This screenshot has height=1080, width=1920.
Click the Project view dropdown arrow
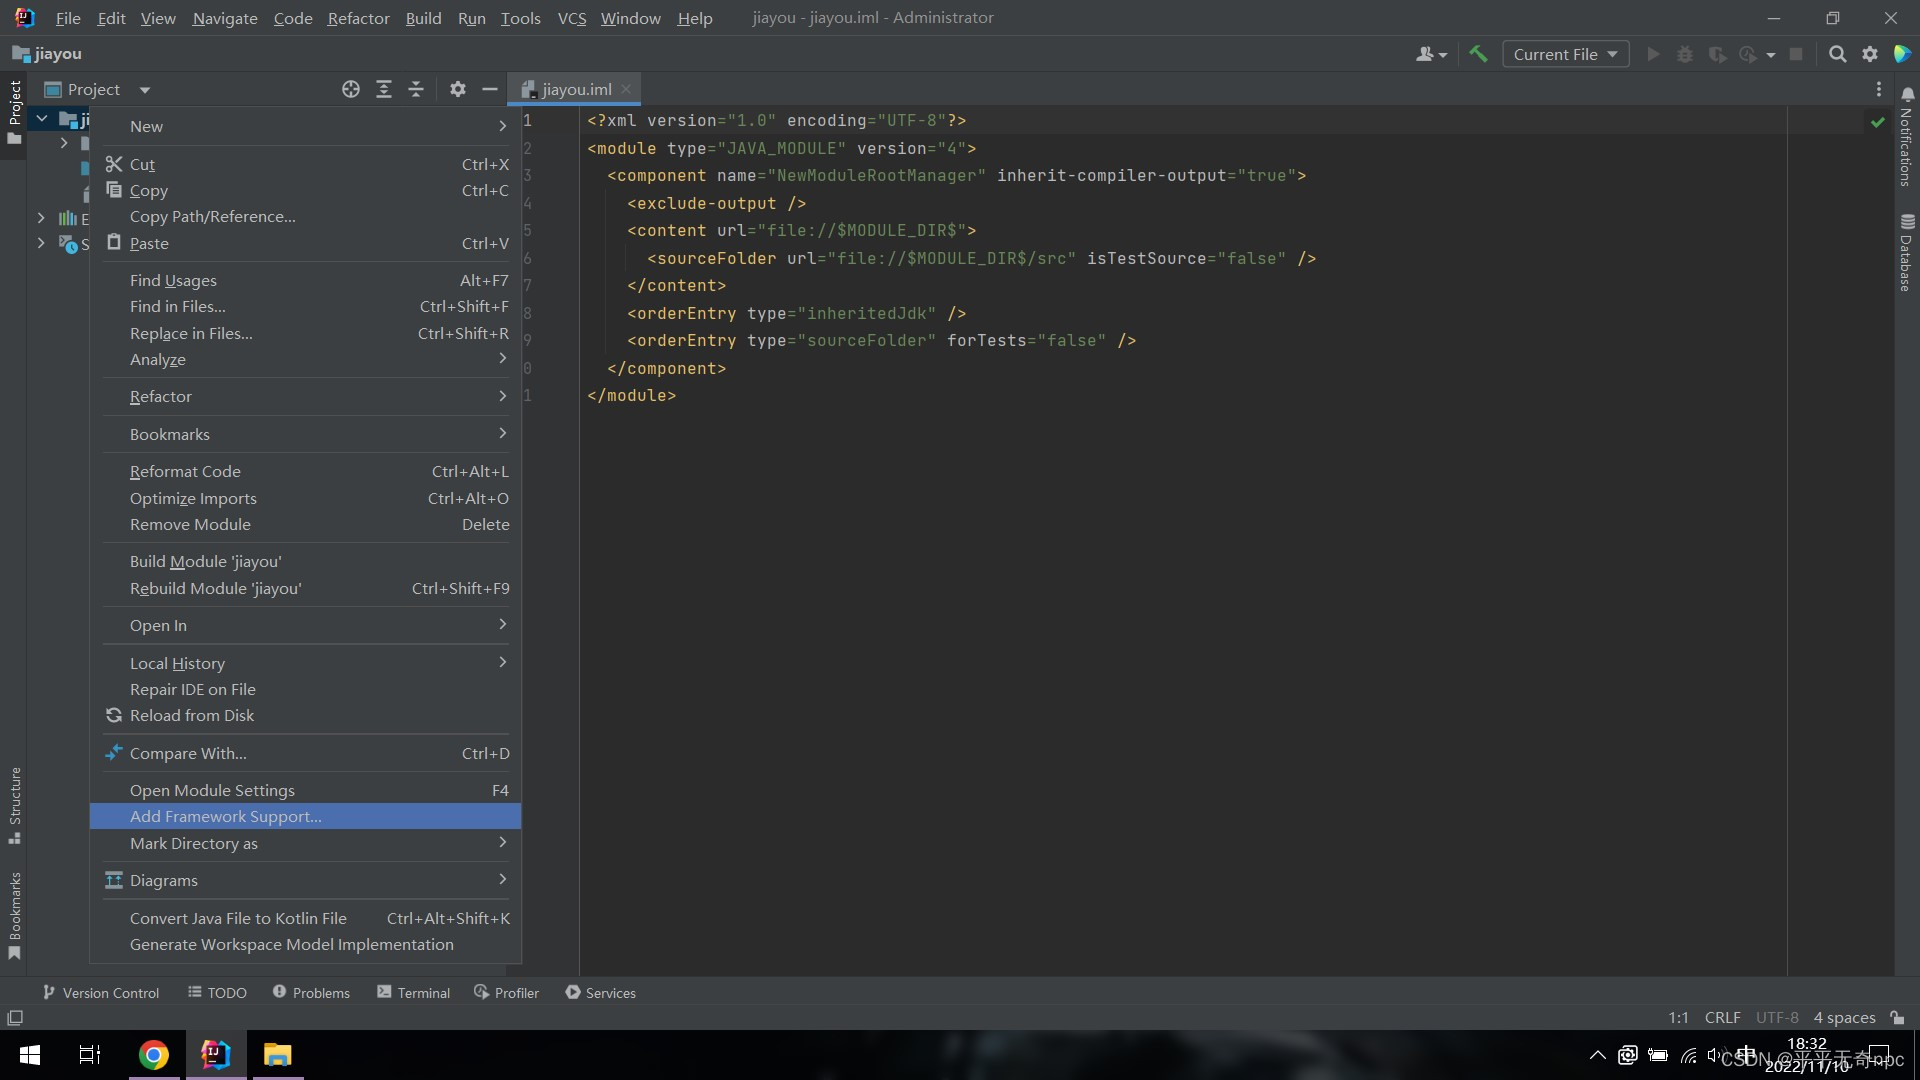pos(144,88)
